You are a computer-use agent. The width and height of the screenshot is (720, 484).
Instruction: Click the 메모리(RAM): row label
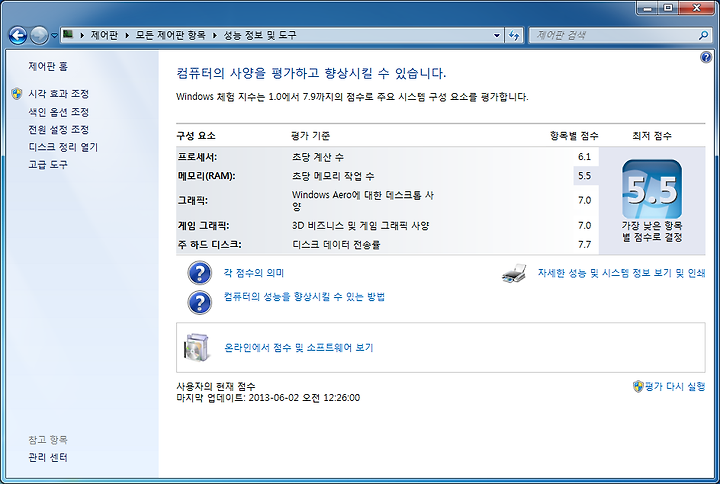(x=206, y=176)
